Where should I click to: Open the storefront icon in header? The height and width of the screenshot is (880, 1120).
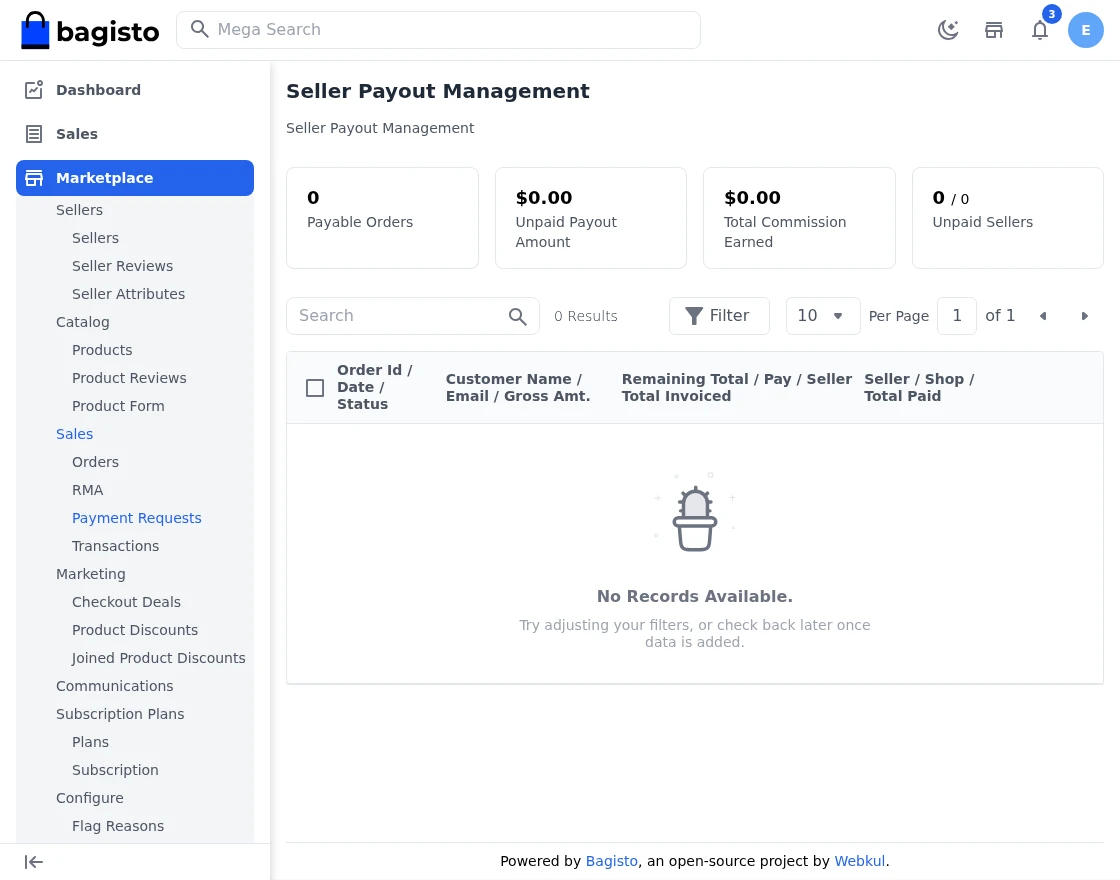click(994, 30)
